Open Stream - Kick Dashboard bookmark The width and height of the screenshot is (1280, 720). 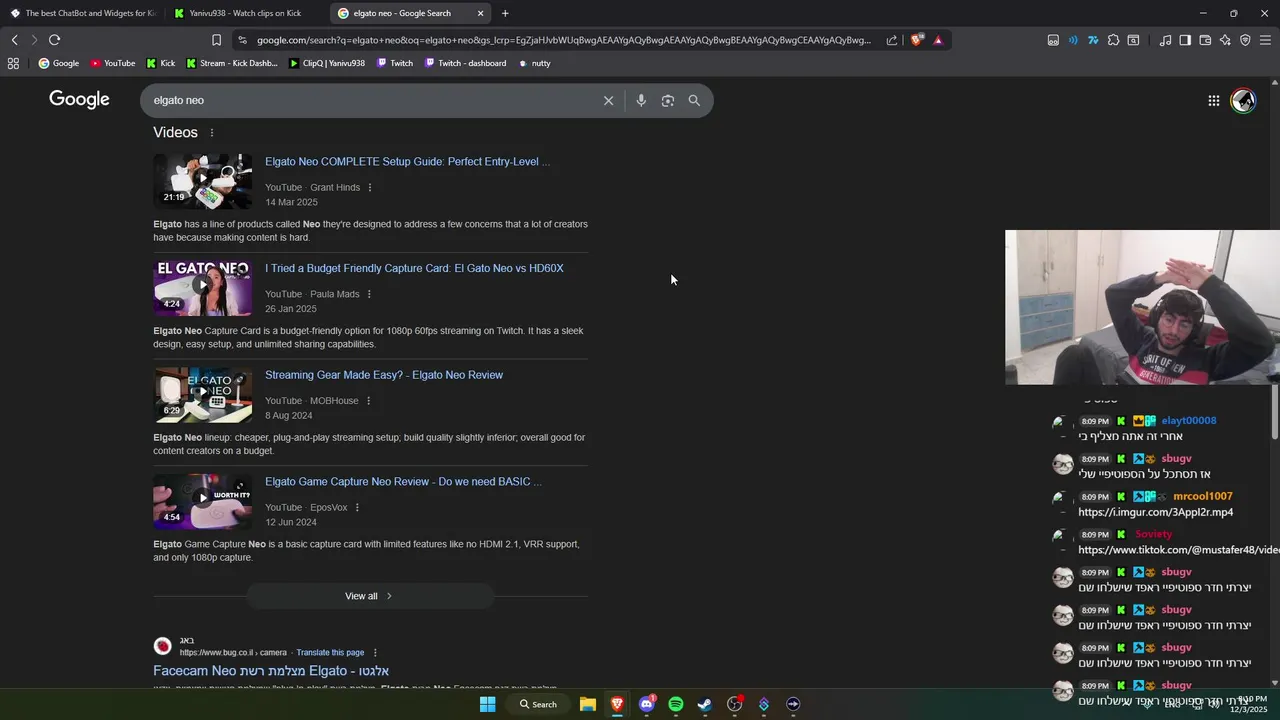point(232,63)
